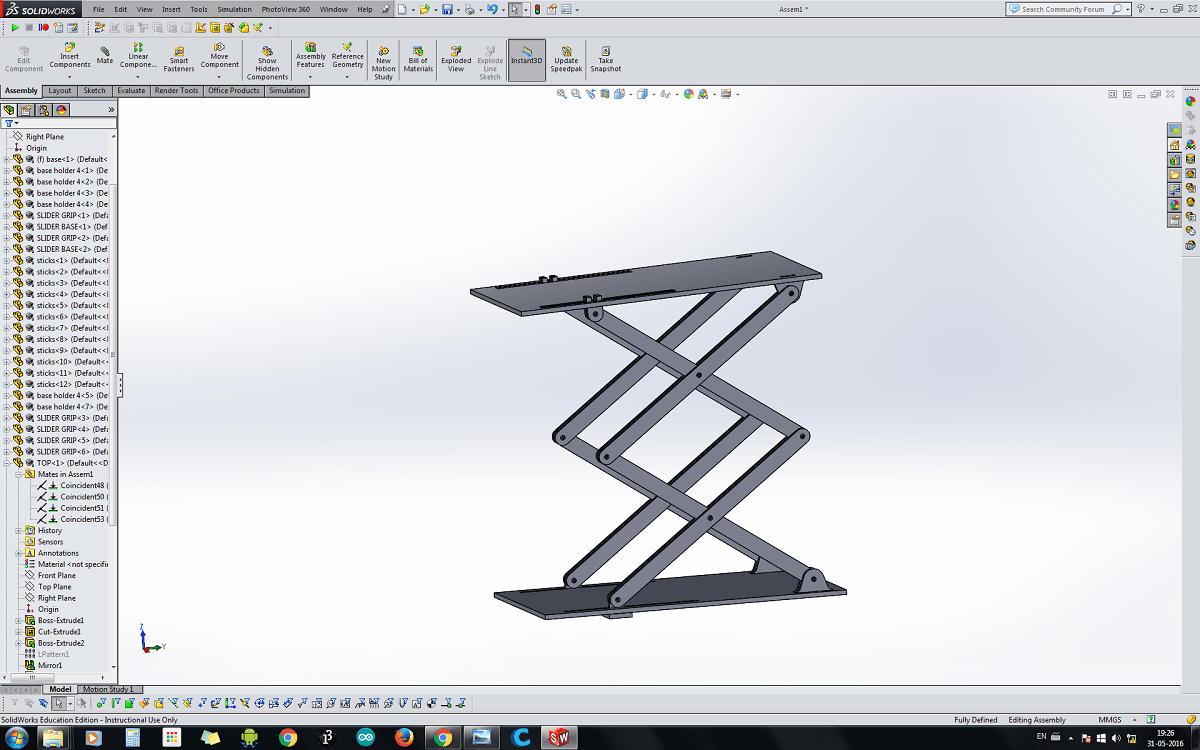Select the Cut-Extrude1 feature

coord(60,631)
